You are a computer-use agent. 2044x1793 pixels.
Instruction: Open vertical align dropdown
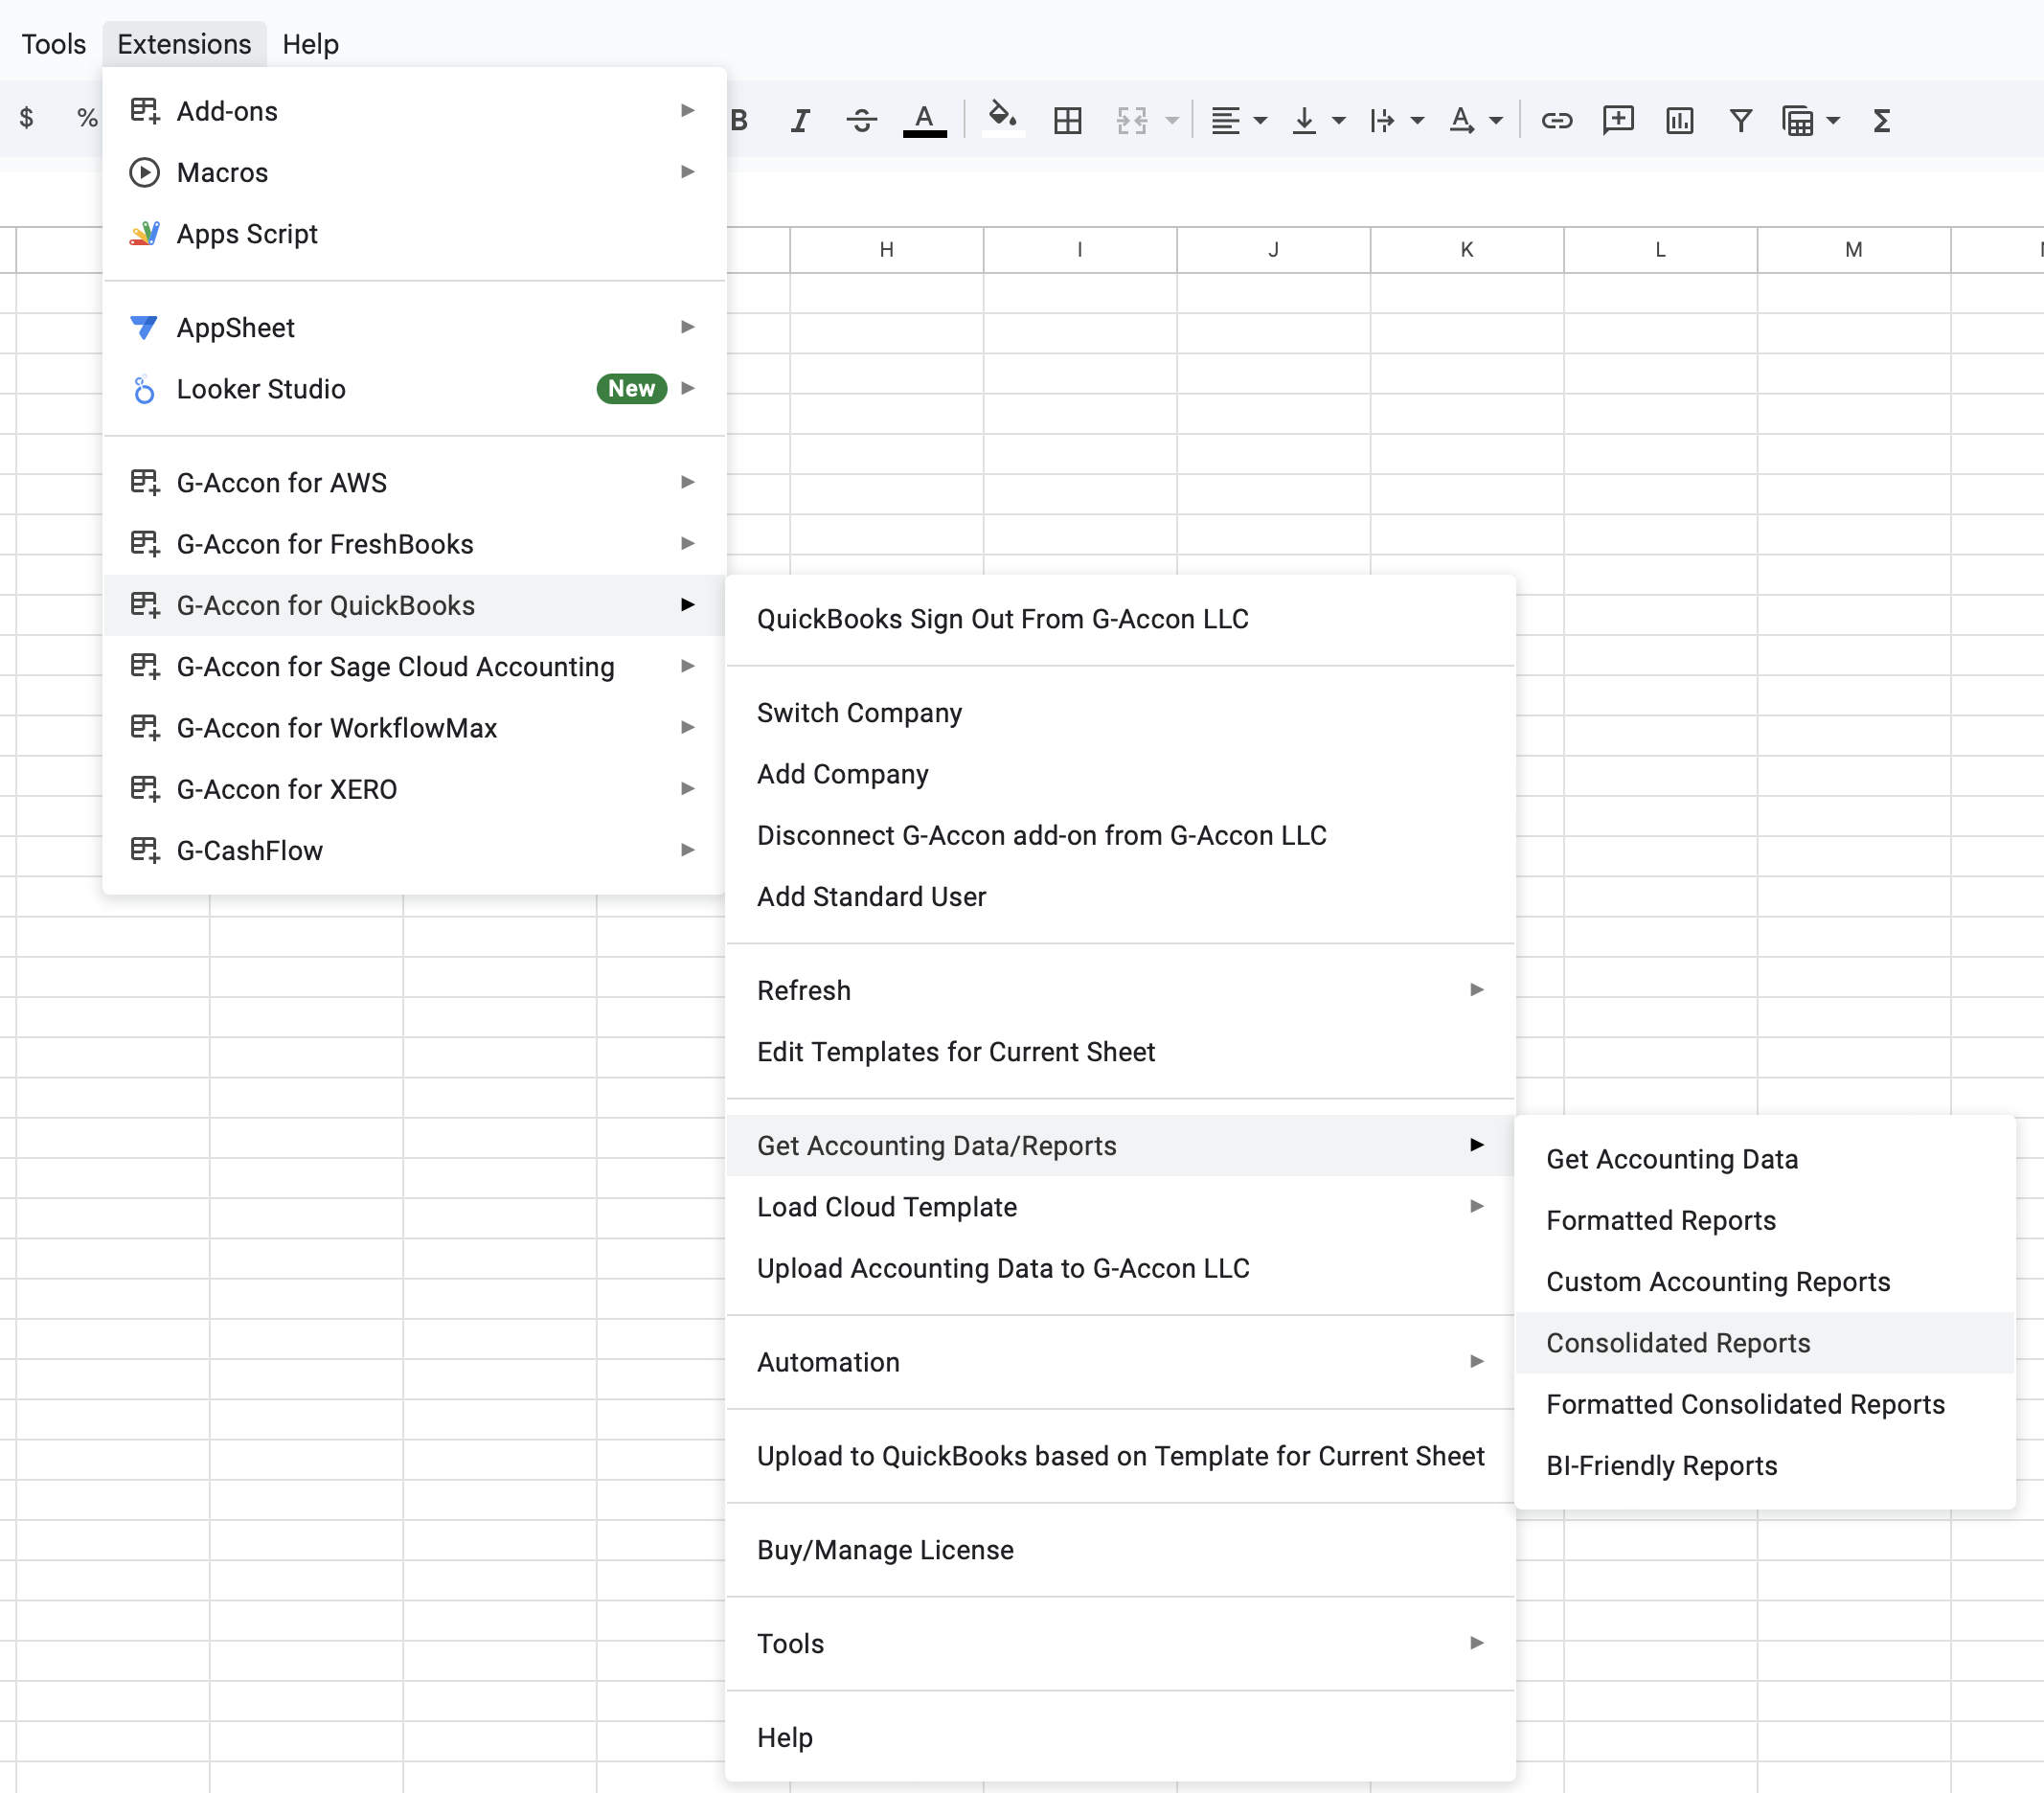point(1317,121)
